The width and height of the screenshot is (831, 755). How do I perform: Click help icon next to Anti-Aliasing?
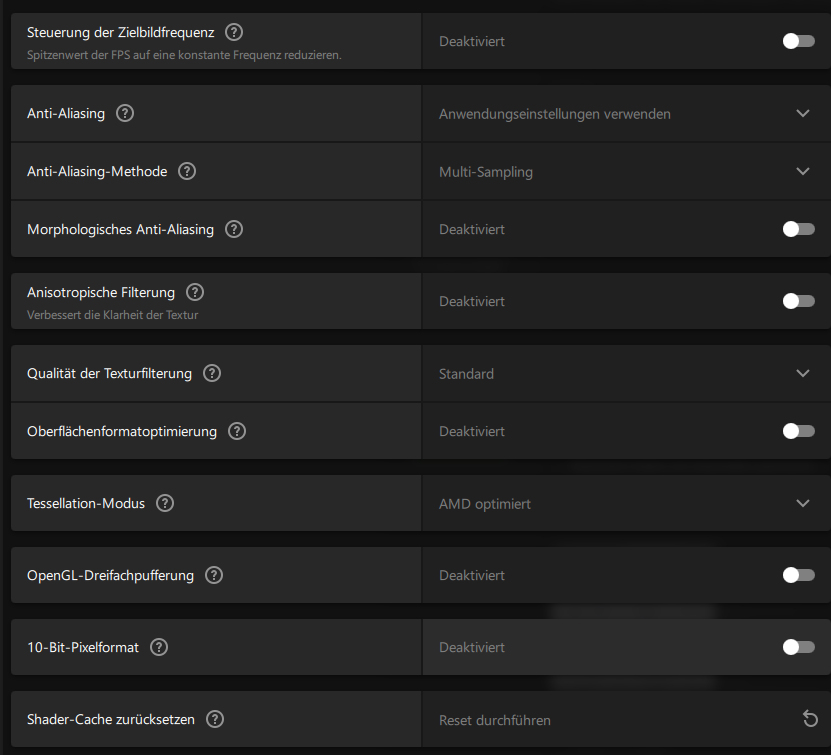125,113
